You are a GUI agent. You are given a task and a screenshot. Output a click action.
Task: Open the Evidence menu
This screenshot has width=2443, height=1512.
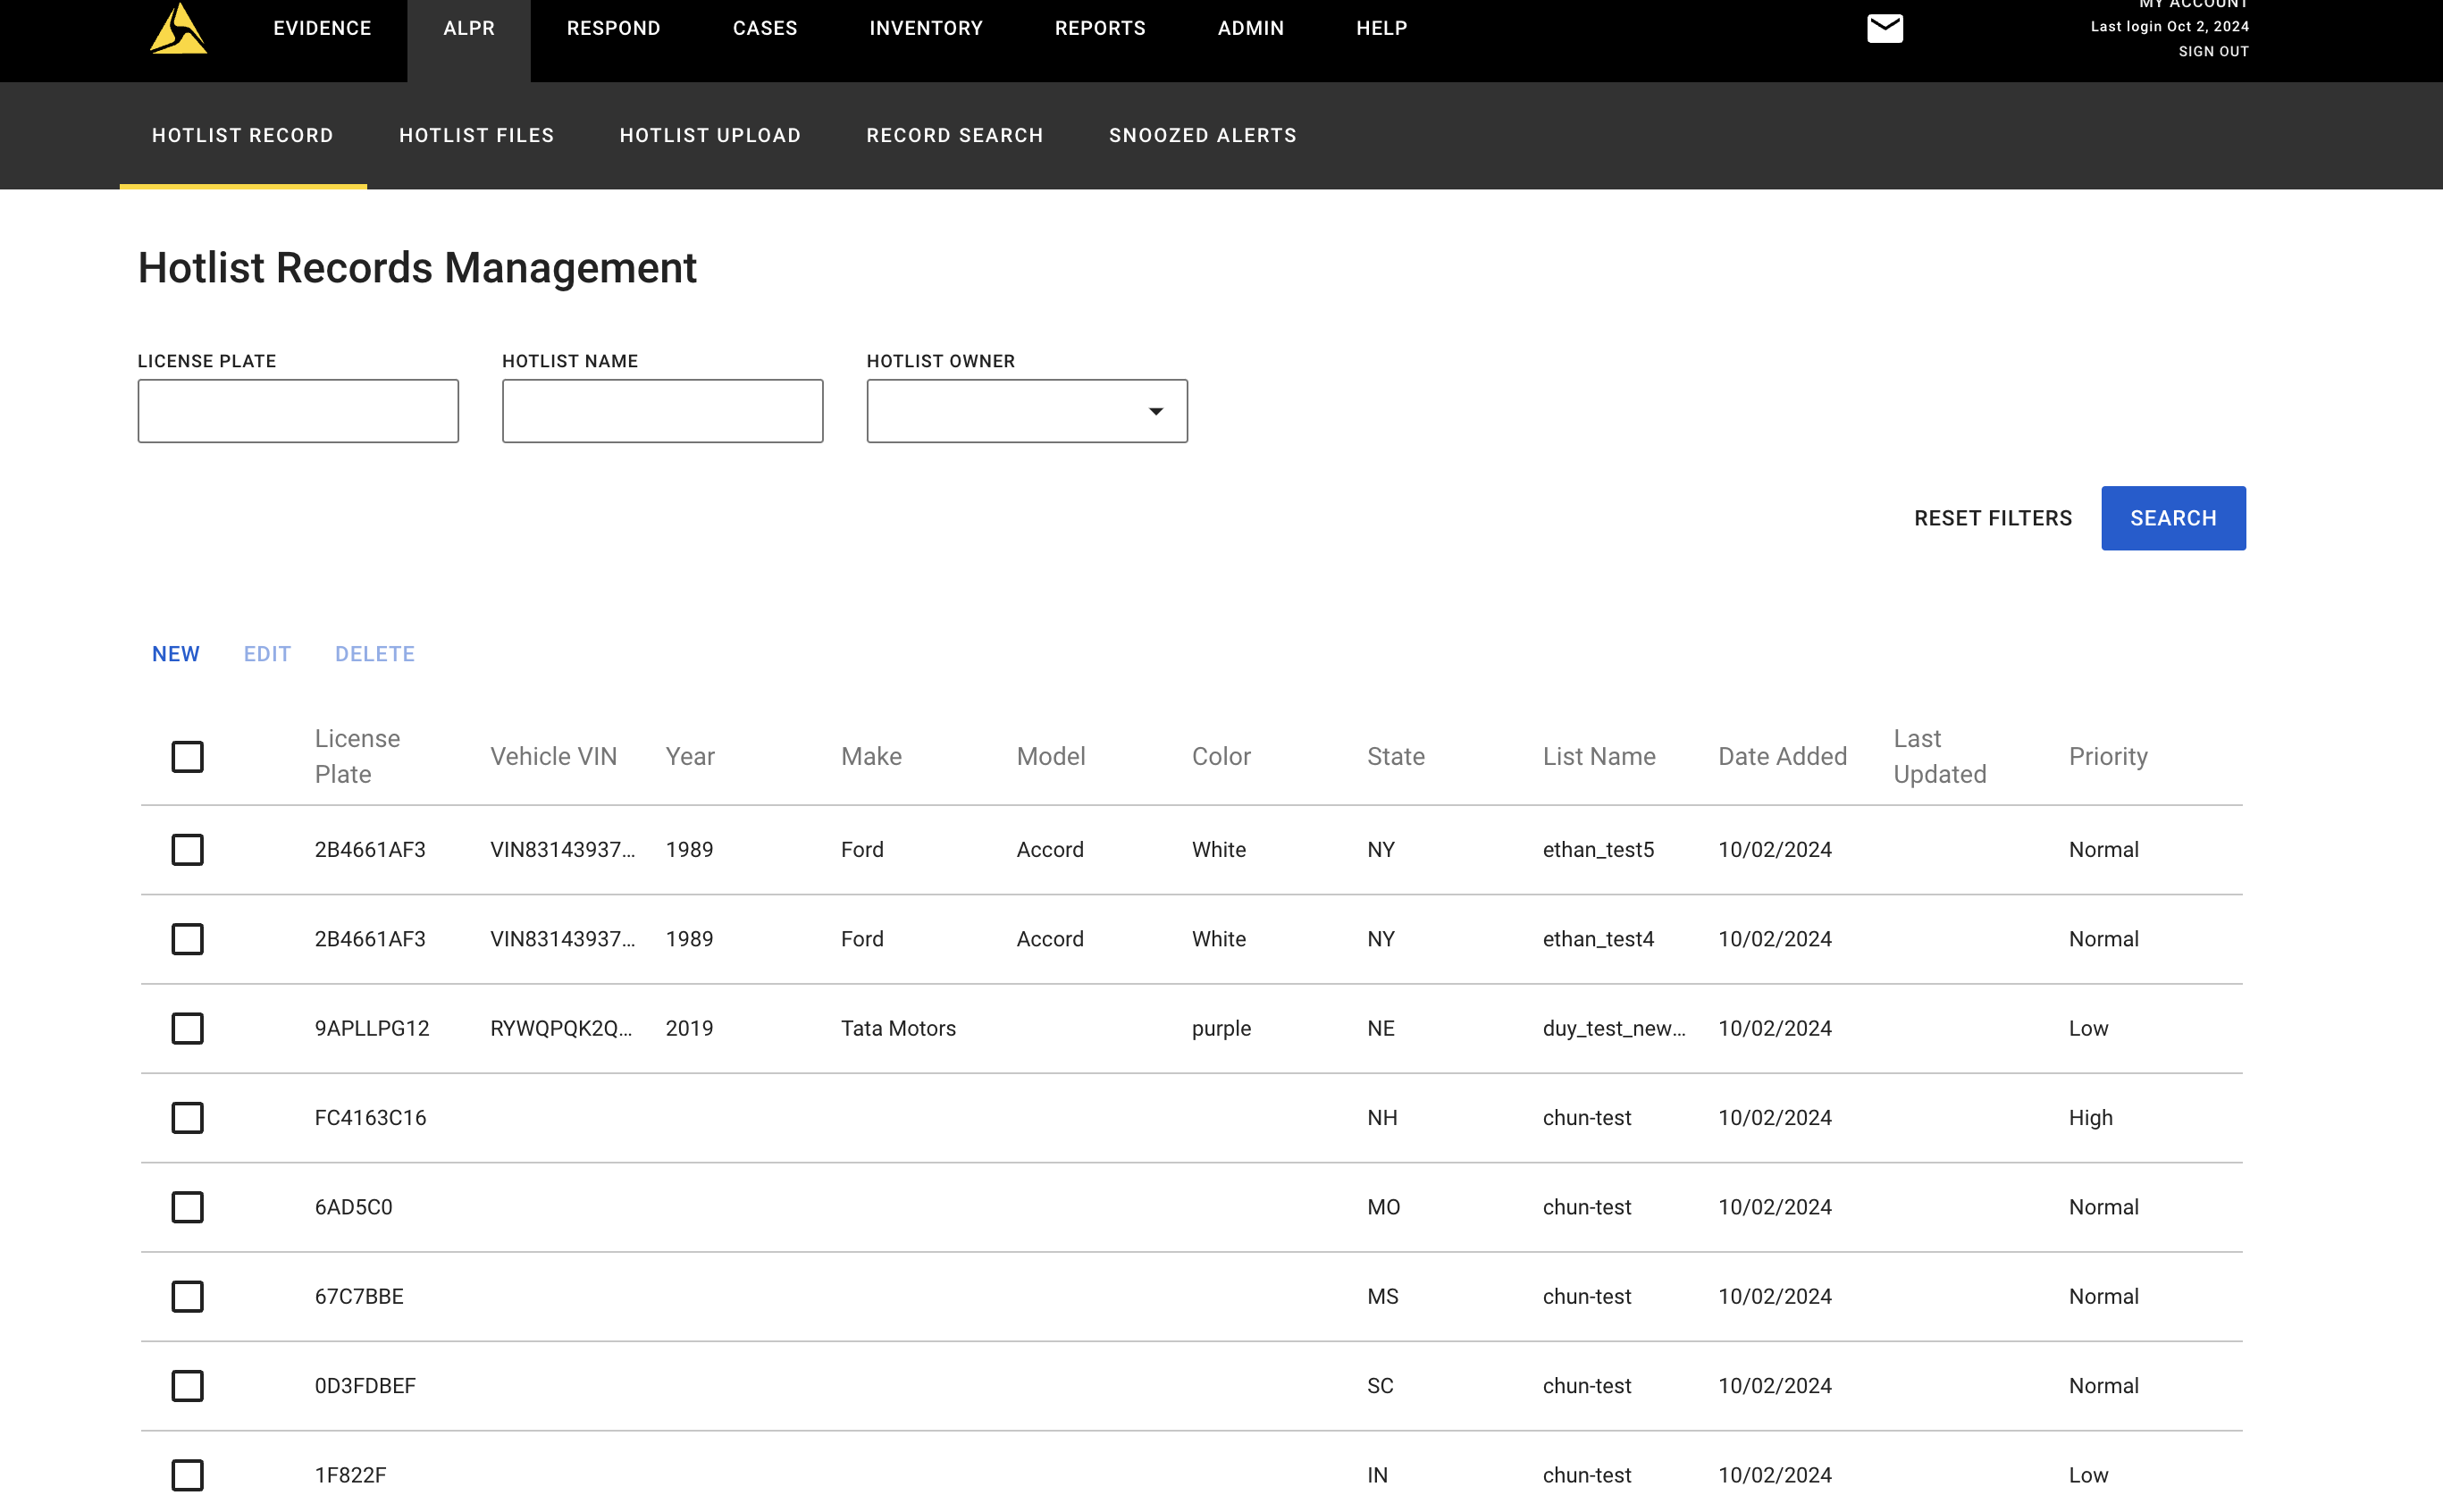click(x=322, y=29)
